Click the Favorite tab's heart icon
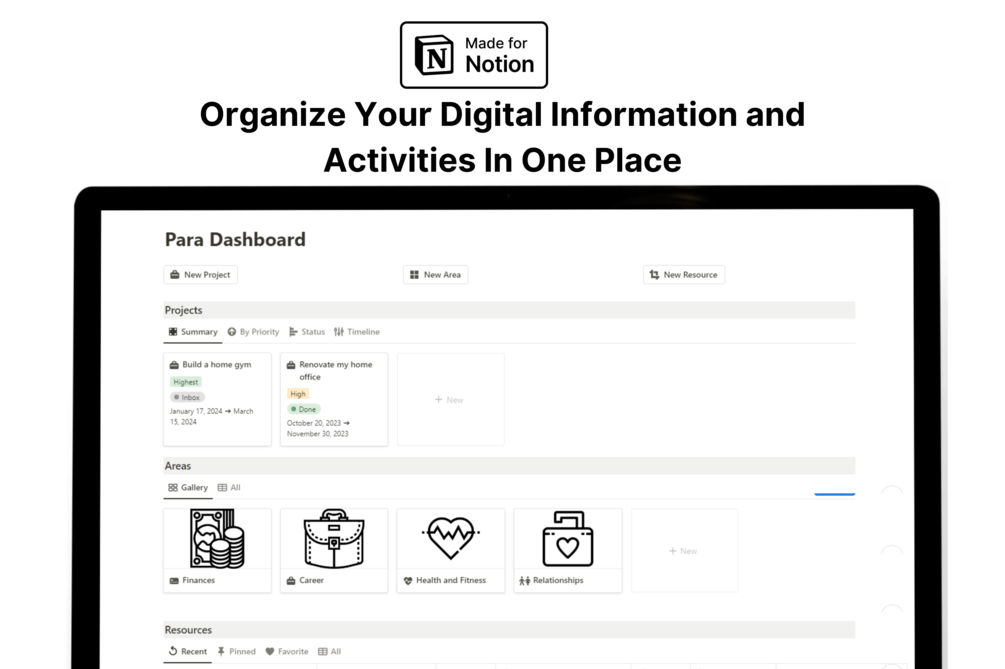This screenshot has width=1005, height=669. click(x=270, y=652)
